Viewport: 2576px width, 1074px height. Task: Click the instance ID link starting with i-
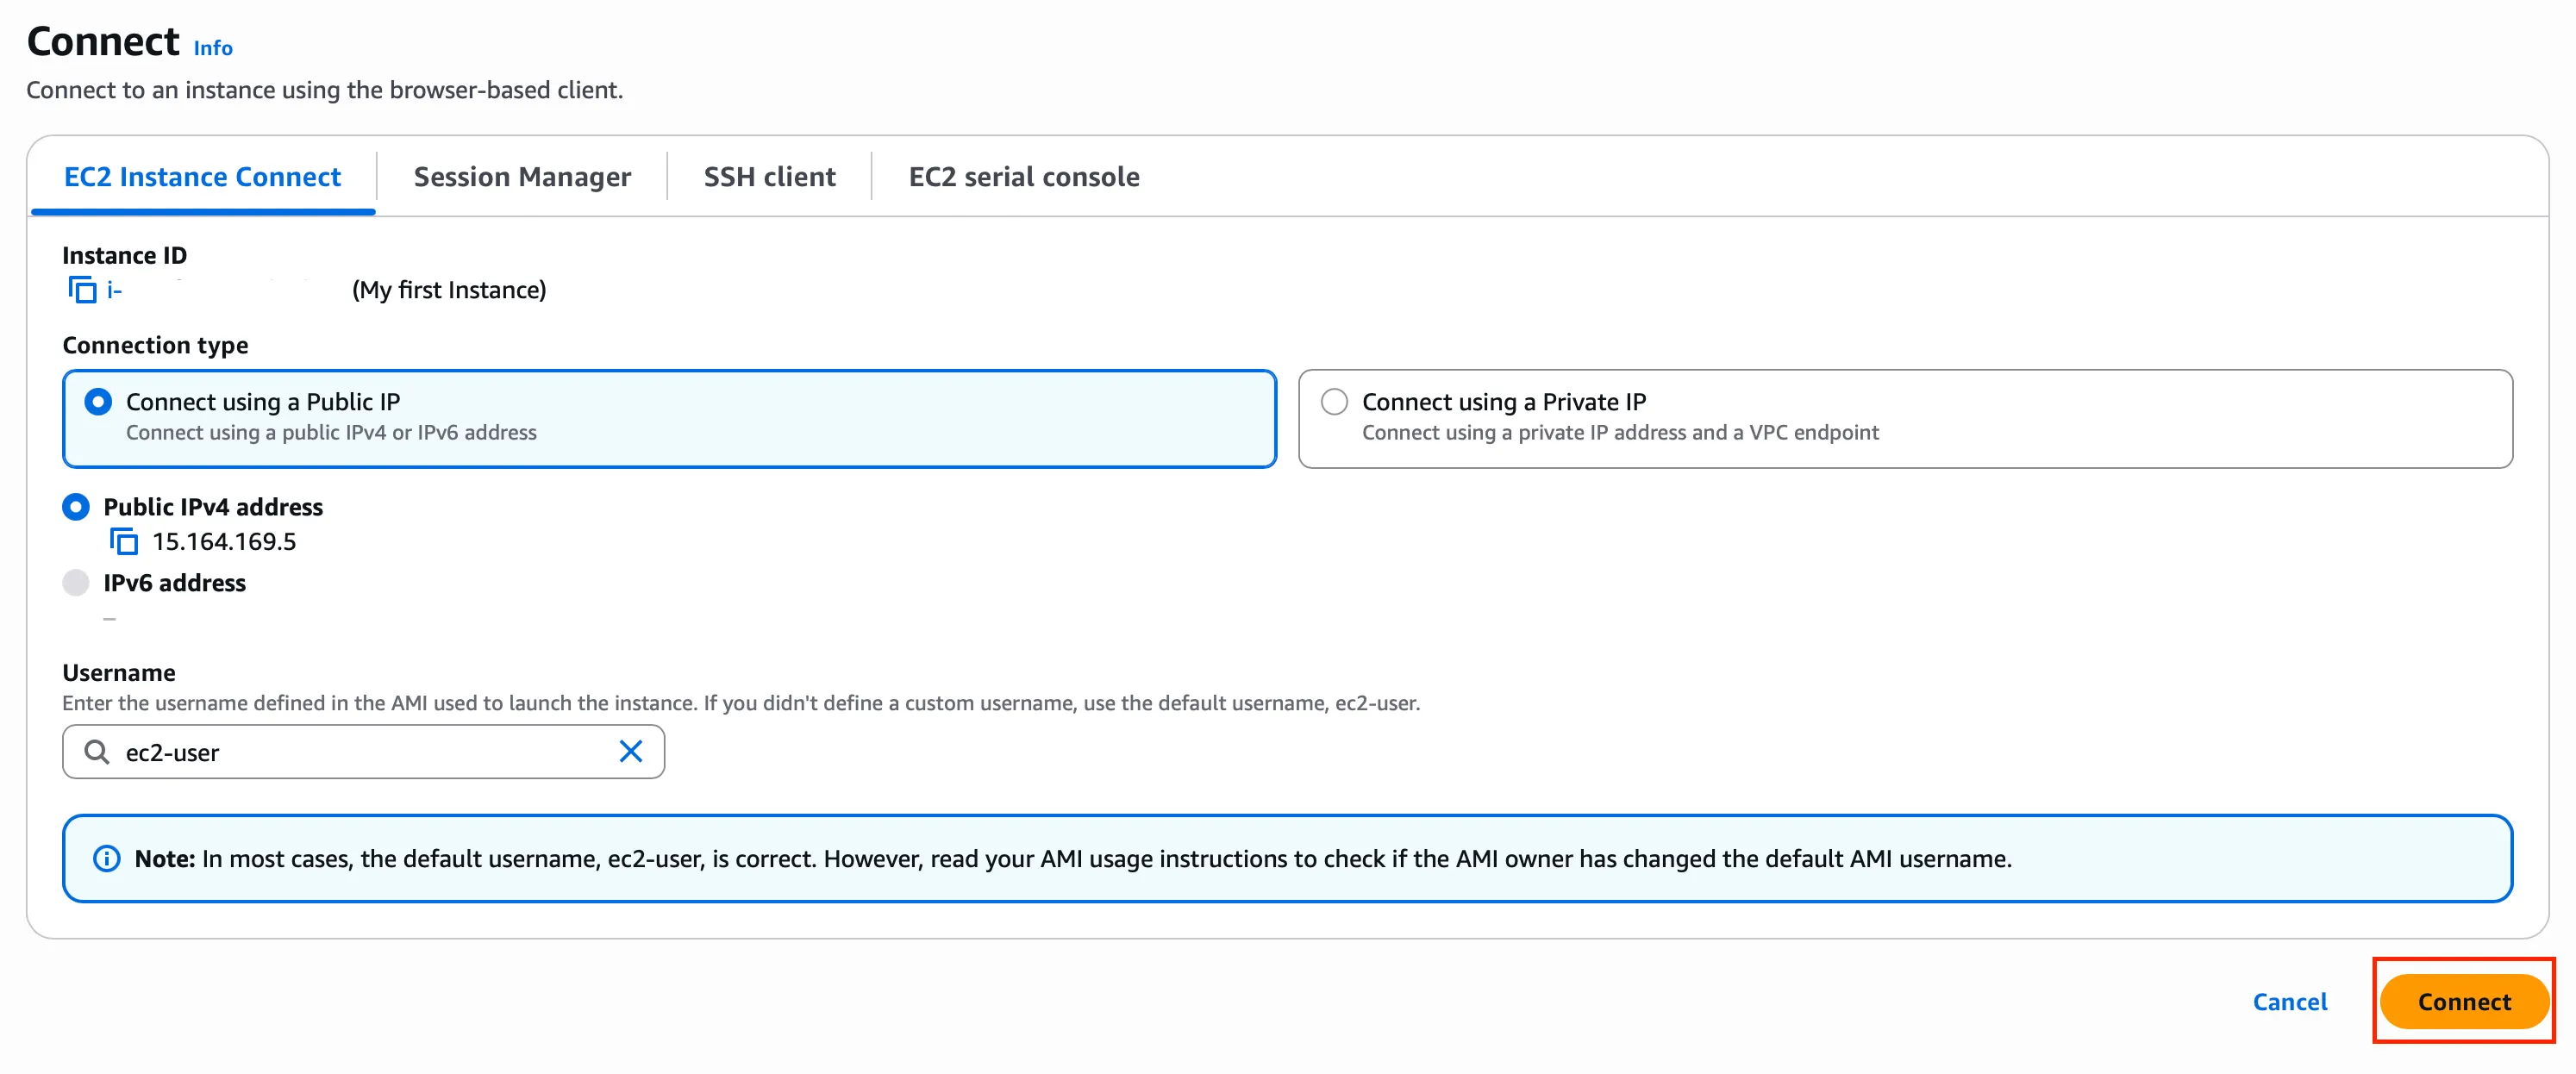[x=115, y=290]
